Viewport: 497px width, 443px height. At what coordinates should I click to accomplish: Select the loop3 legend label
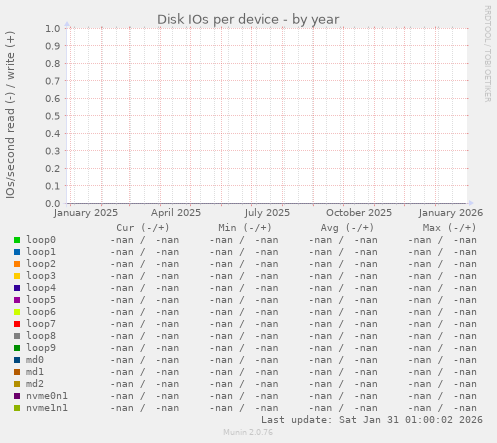coord(41,276)
